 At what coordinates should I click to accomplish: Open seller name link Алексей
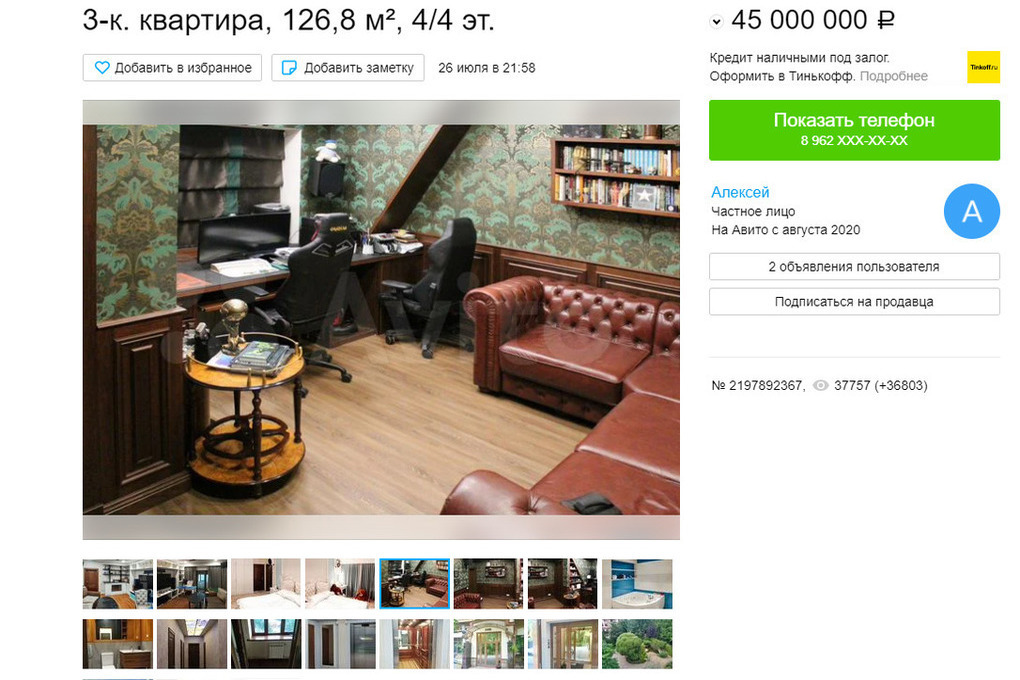click(740, 192)
